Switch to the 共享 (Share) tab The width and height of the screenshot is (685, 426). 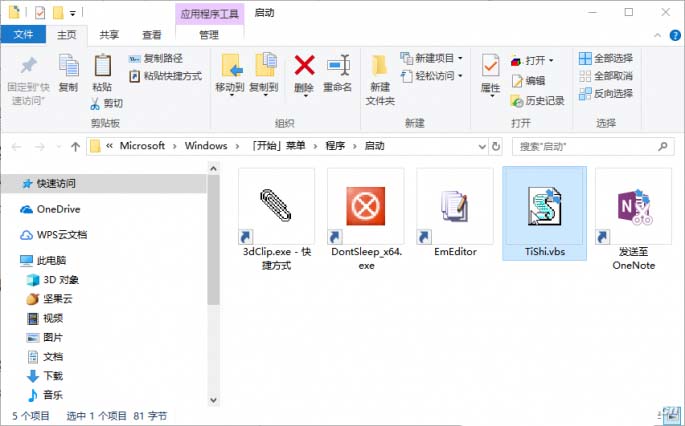point(109,35)
